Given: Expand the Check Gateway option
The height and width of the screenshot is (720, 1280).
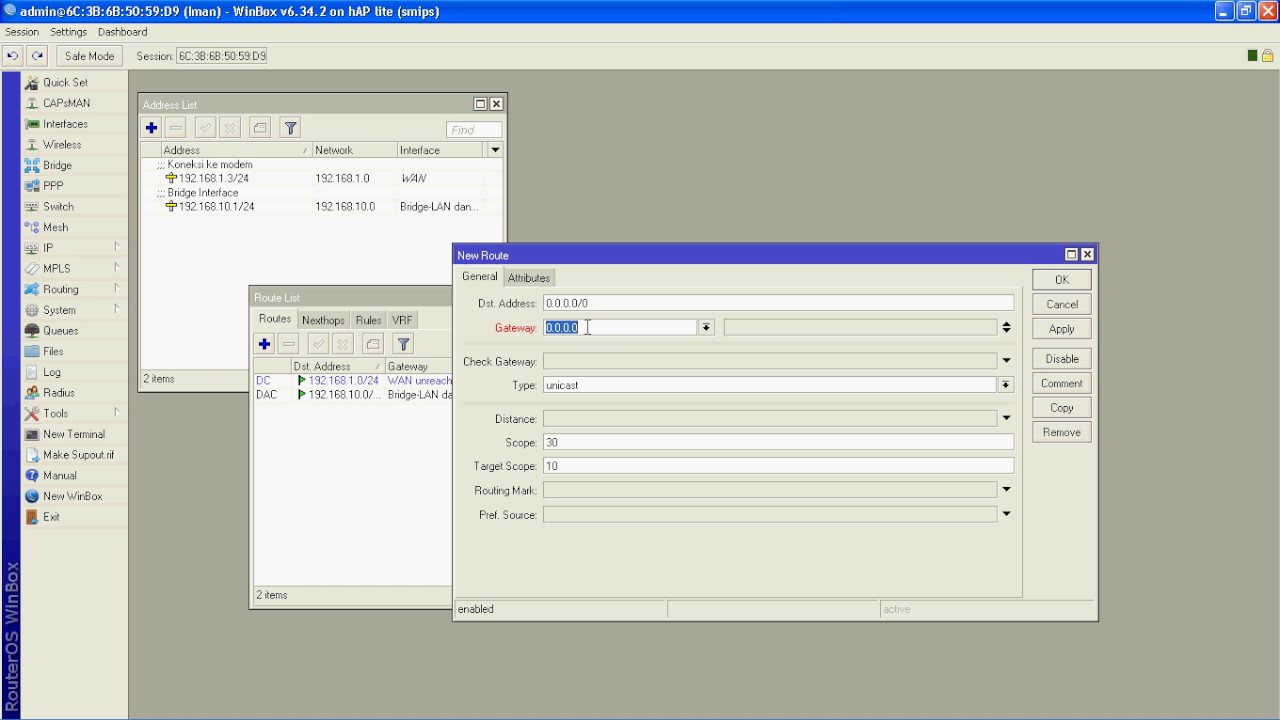Looking at the screenshot, I should tap(1006, 361).
